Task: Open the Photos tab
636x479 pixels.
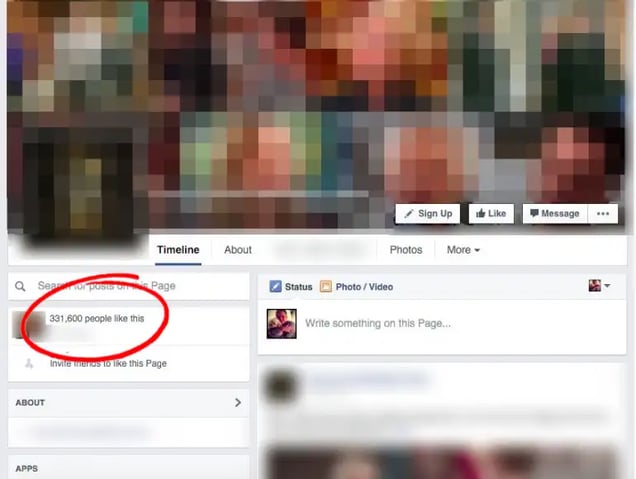Action: click(406, 250)
